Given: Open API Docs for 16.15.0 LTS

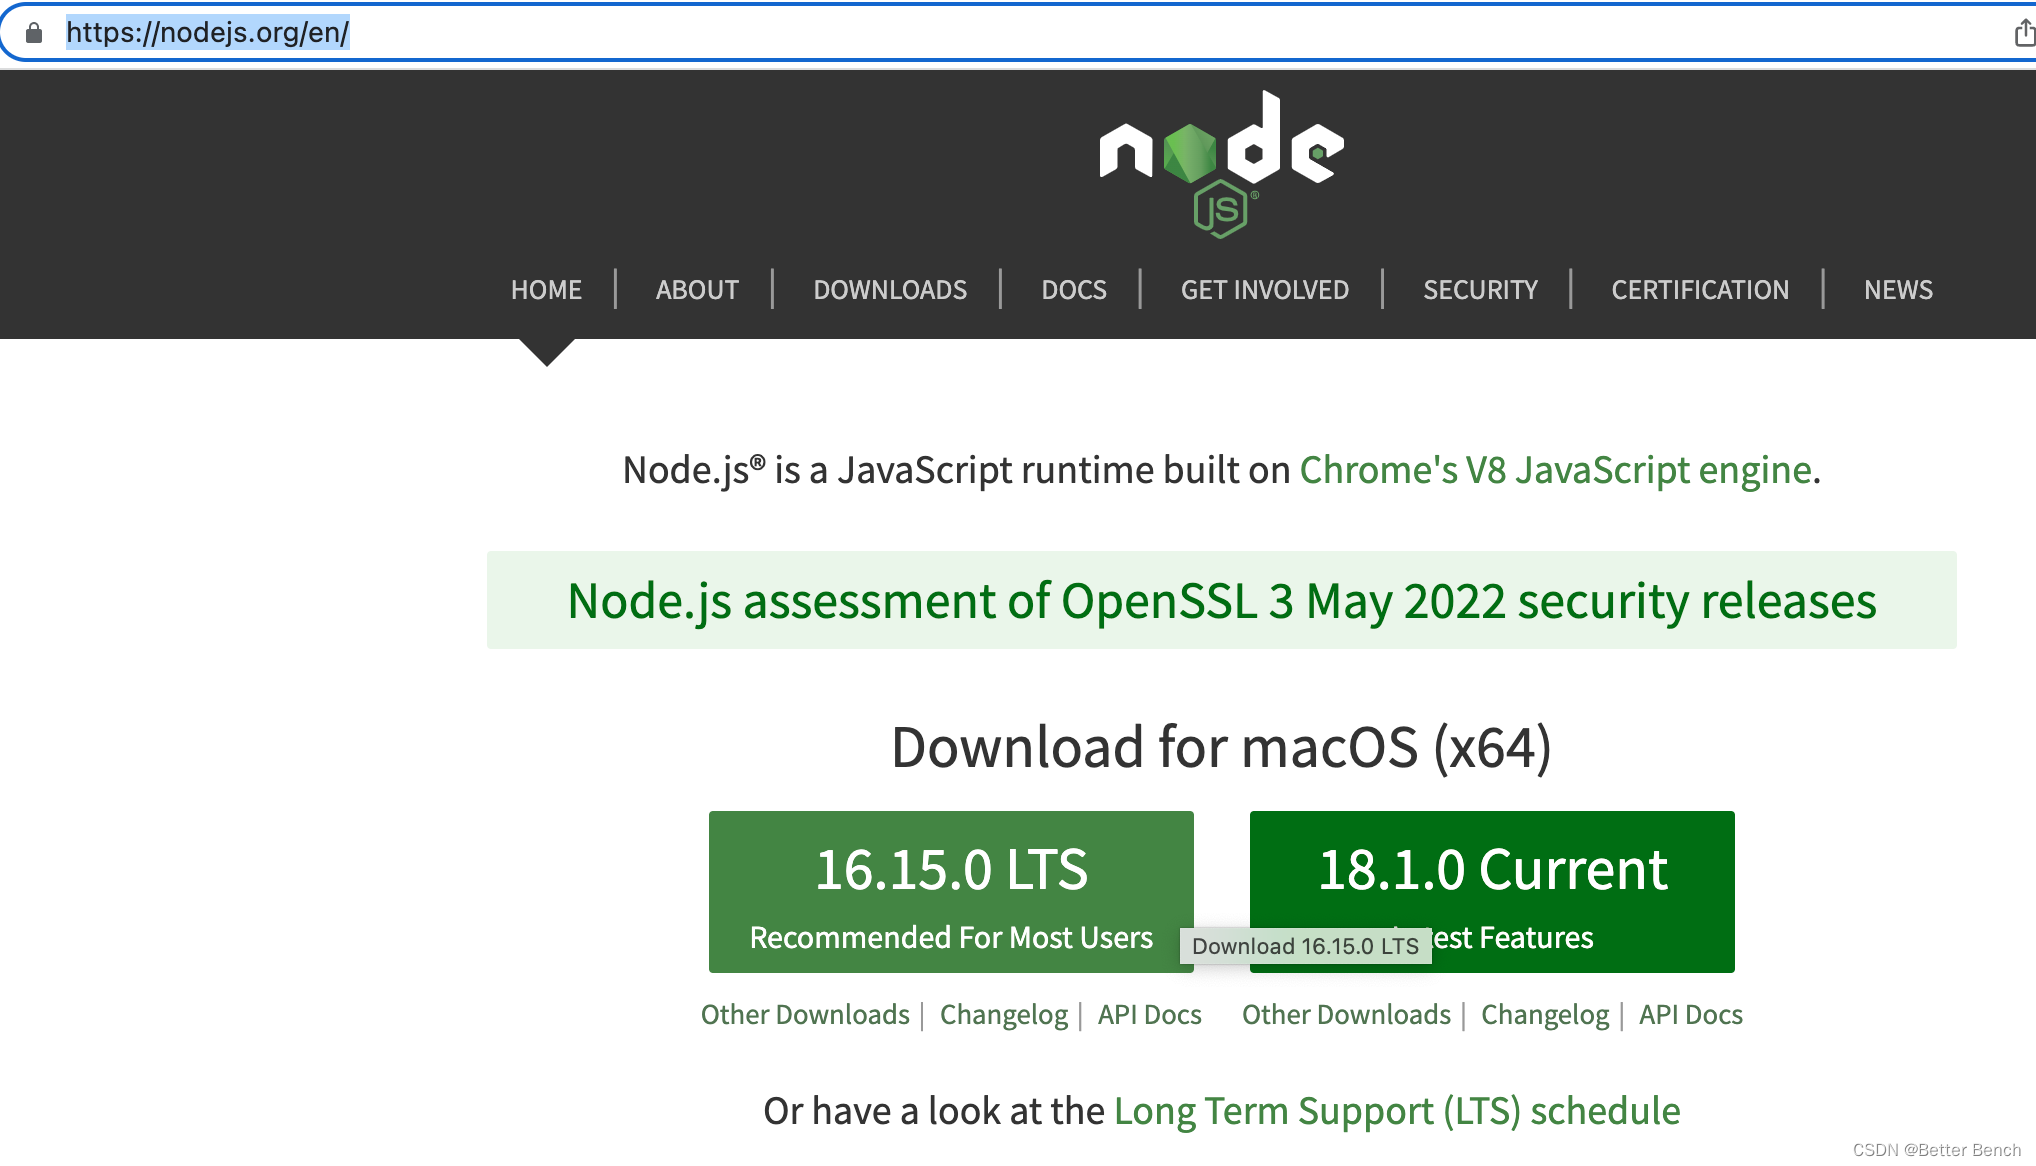Looking at the screenshot, I should 1150,1015.
